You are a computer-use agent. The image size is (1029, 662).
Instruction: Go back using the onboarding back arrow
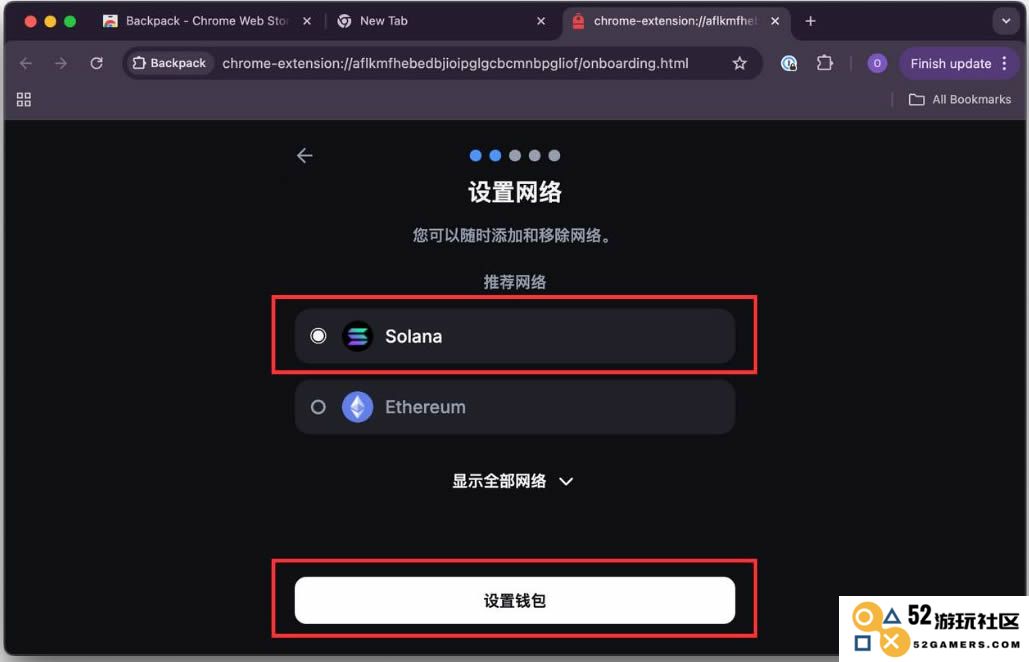pyautogui.click(x=304, y=155)
